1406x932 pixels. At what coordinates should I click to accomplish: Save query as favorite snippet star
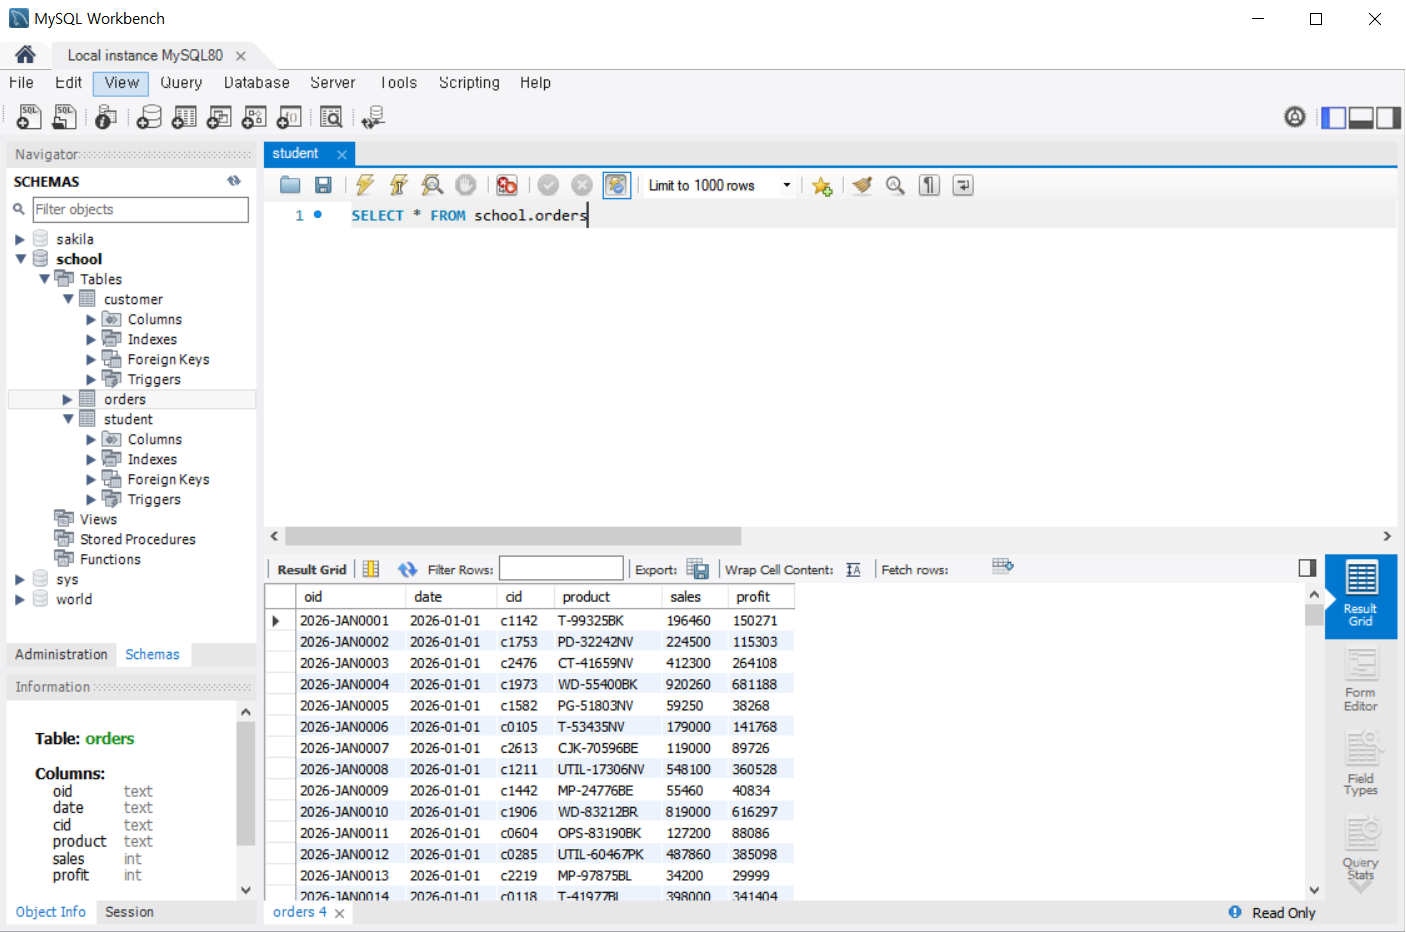coord(822,186)
